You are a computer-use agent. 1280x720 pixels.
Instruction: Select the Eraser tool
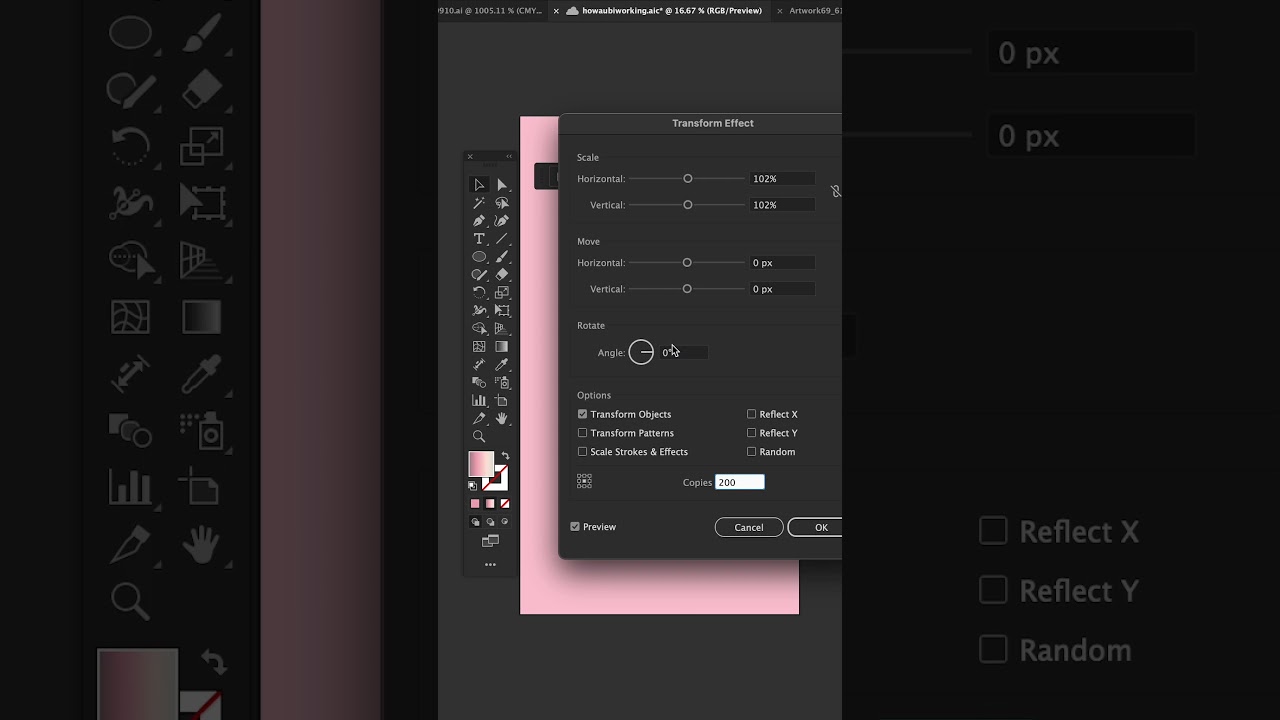click(502, 275)
